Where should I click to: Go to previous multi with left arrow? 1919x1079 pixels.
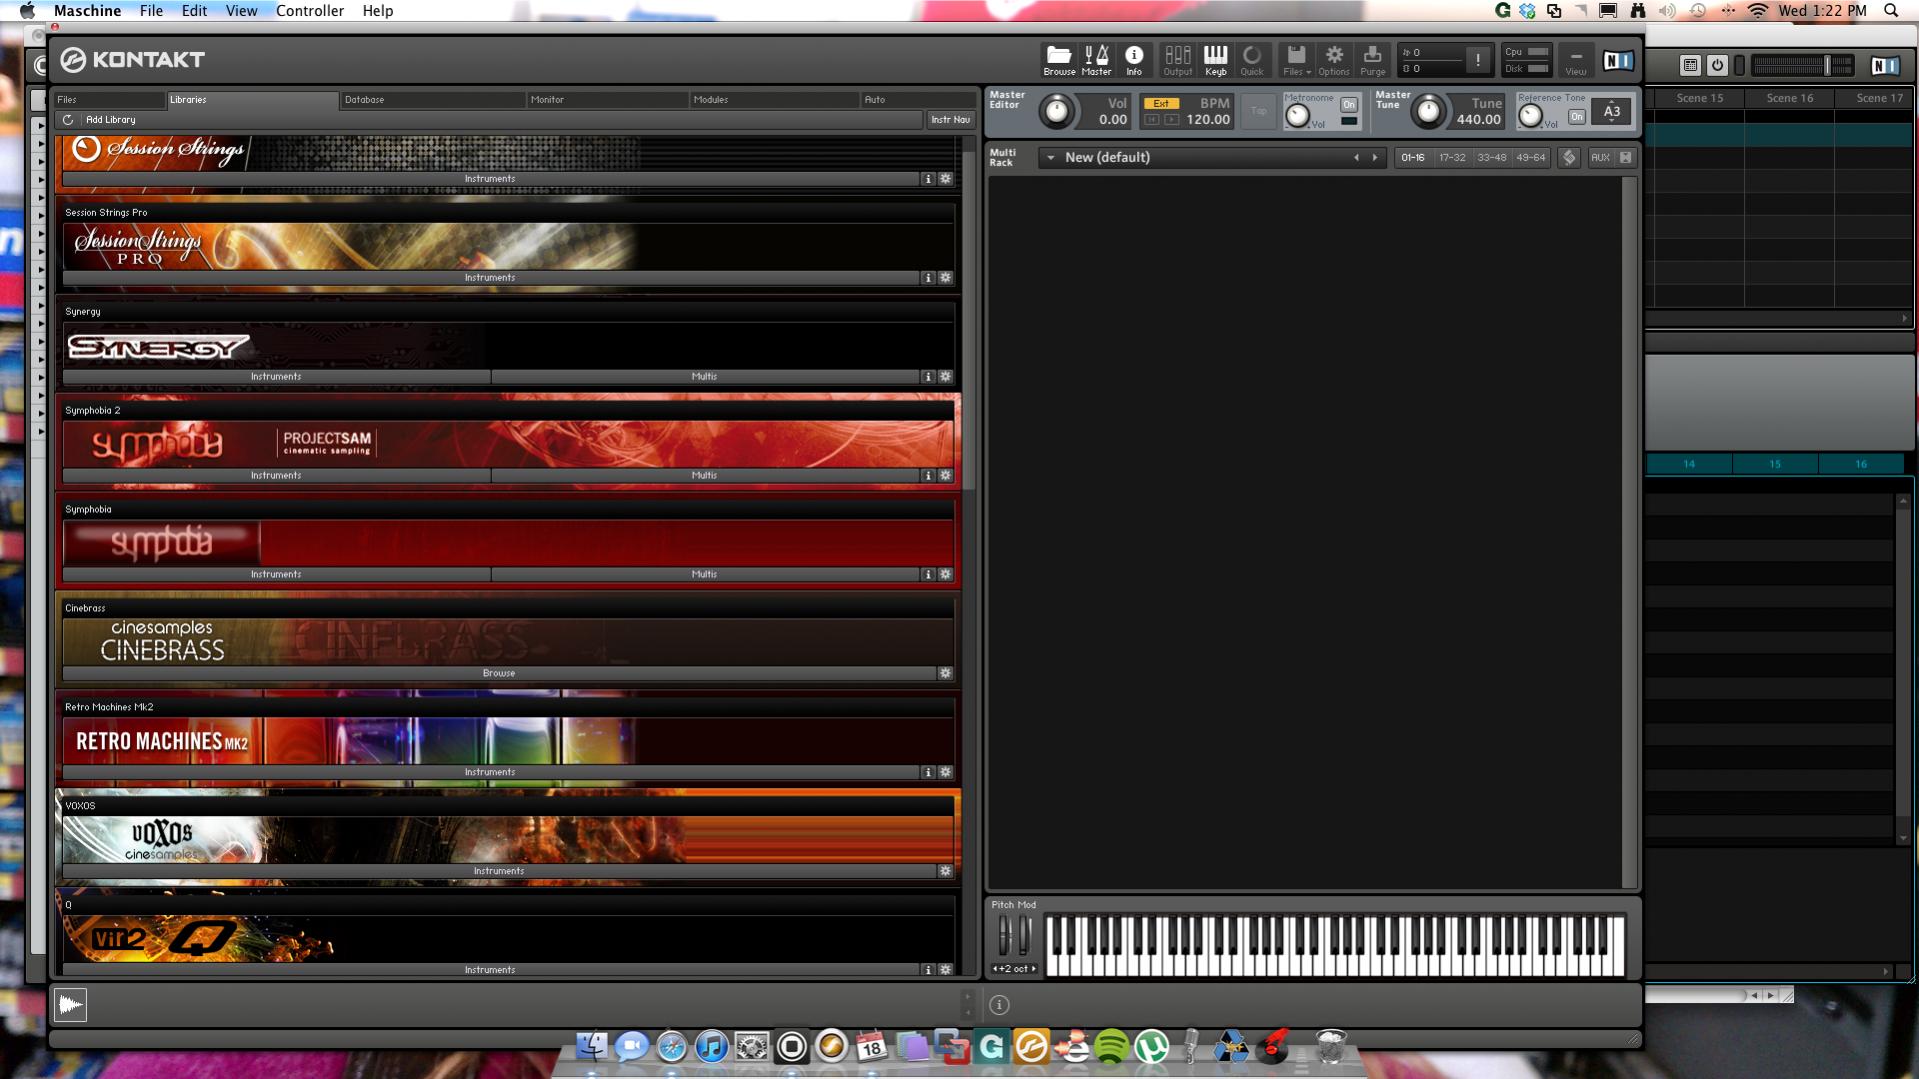tap(1357, 158)
